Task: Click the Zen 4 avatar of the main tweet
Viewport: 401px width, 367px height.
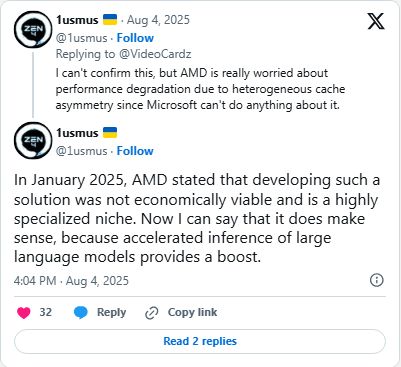Action: coord(33,140)
